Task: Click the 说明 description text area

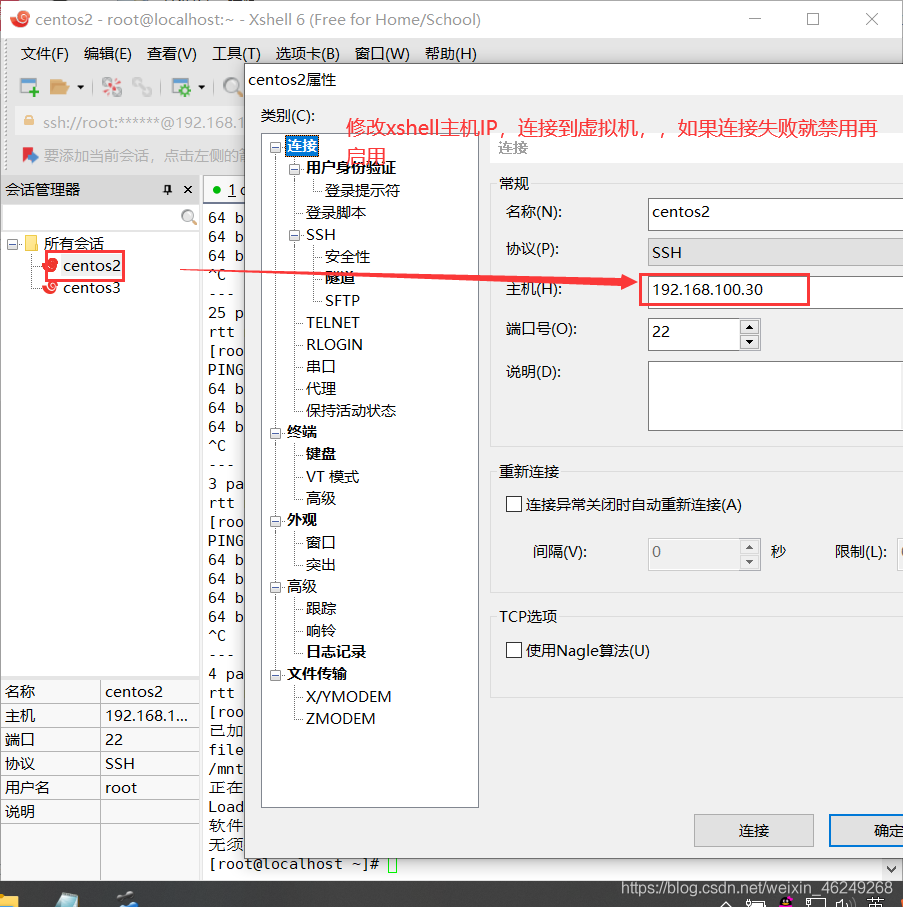Action: click(775, 396)
